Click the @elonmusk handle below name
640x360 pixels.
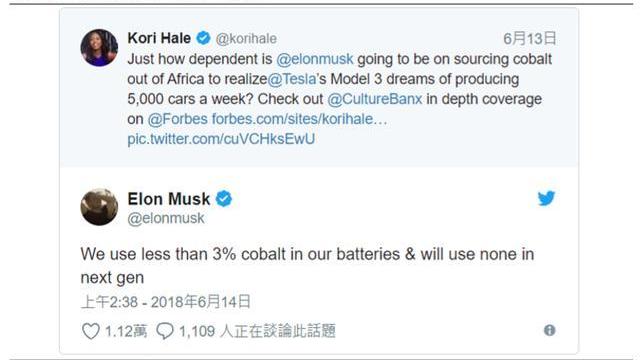click(166, 218)
